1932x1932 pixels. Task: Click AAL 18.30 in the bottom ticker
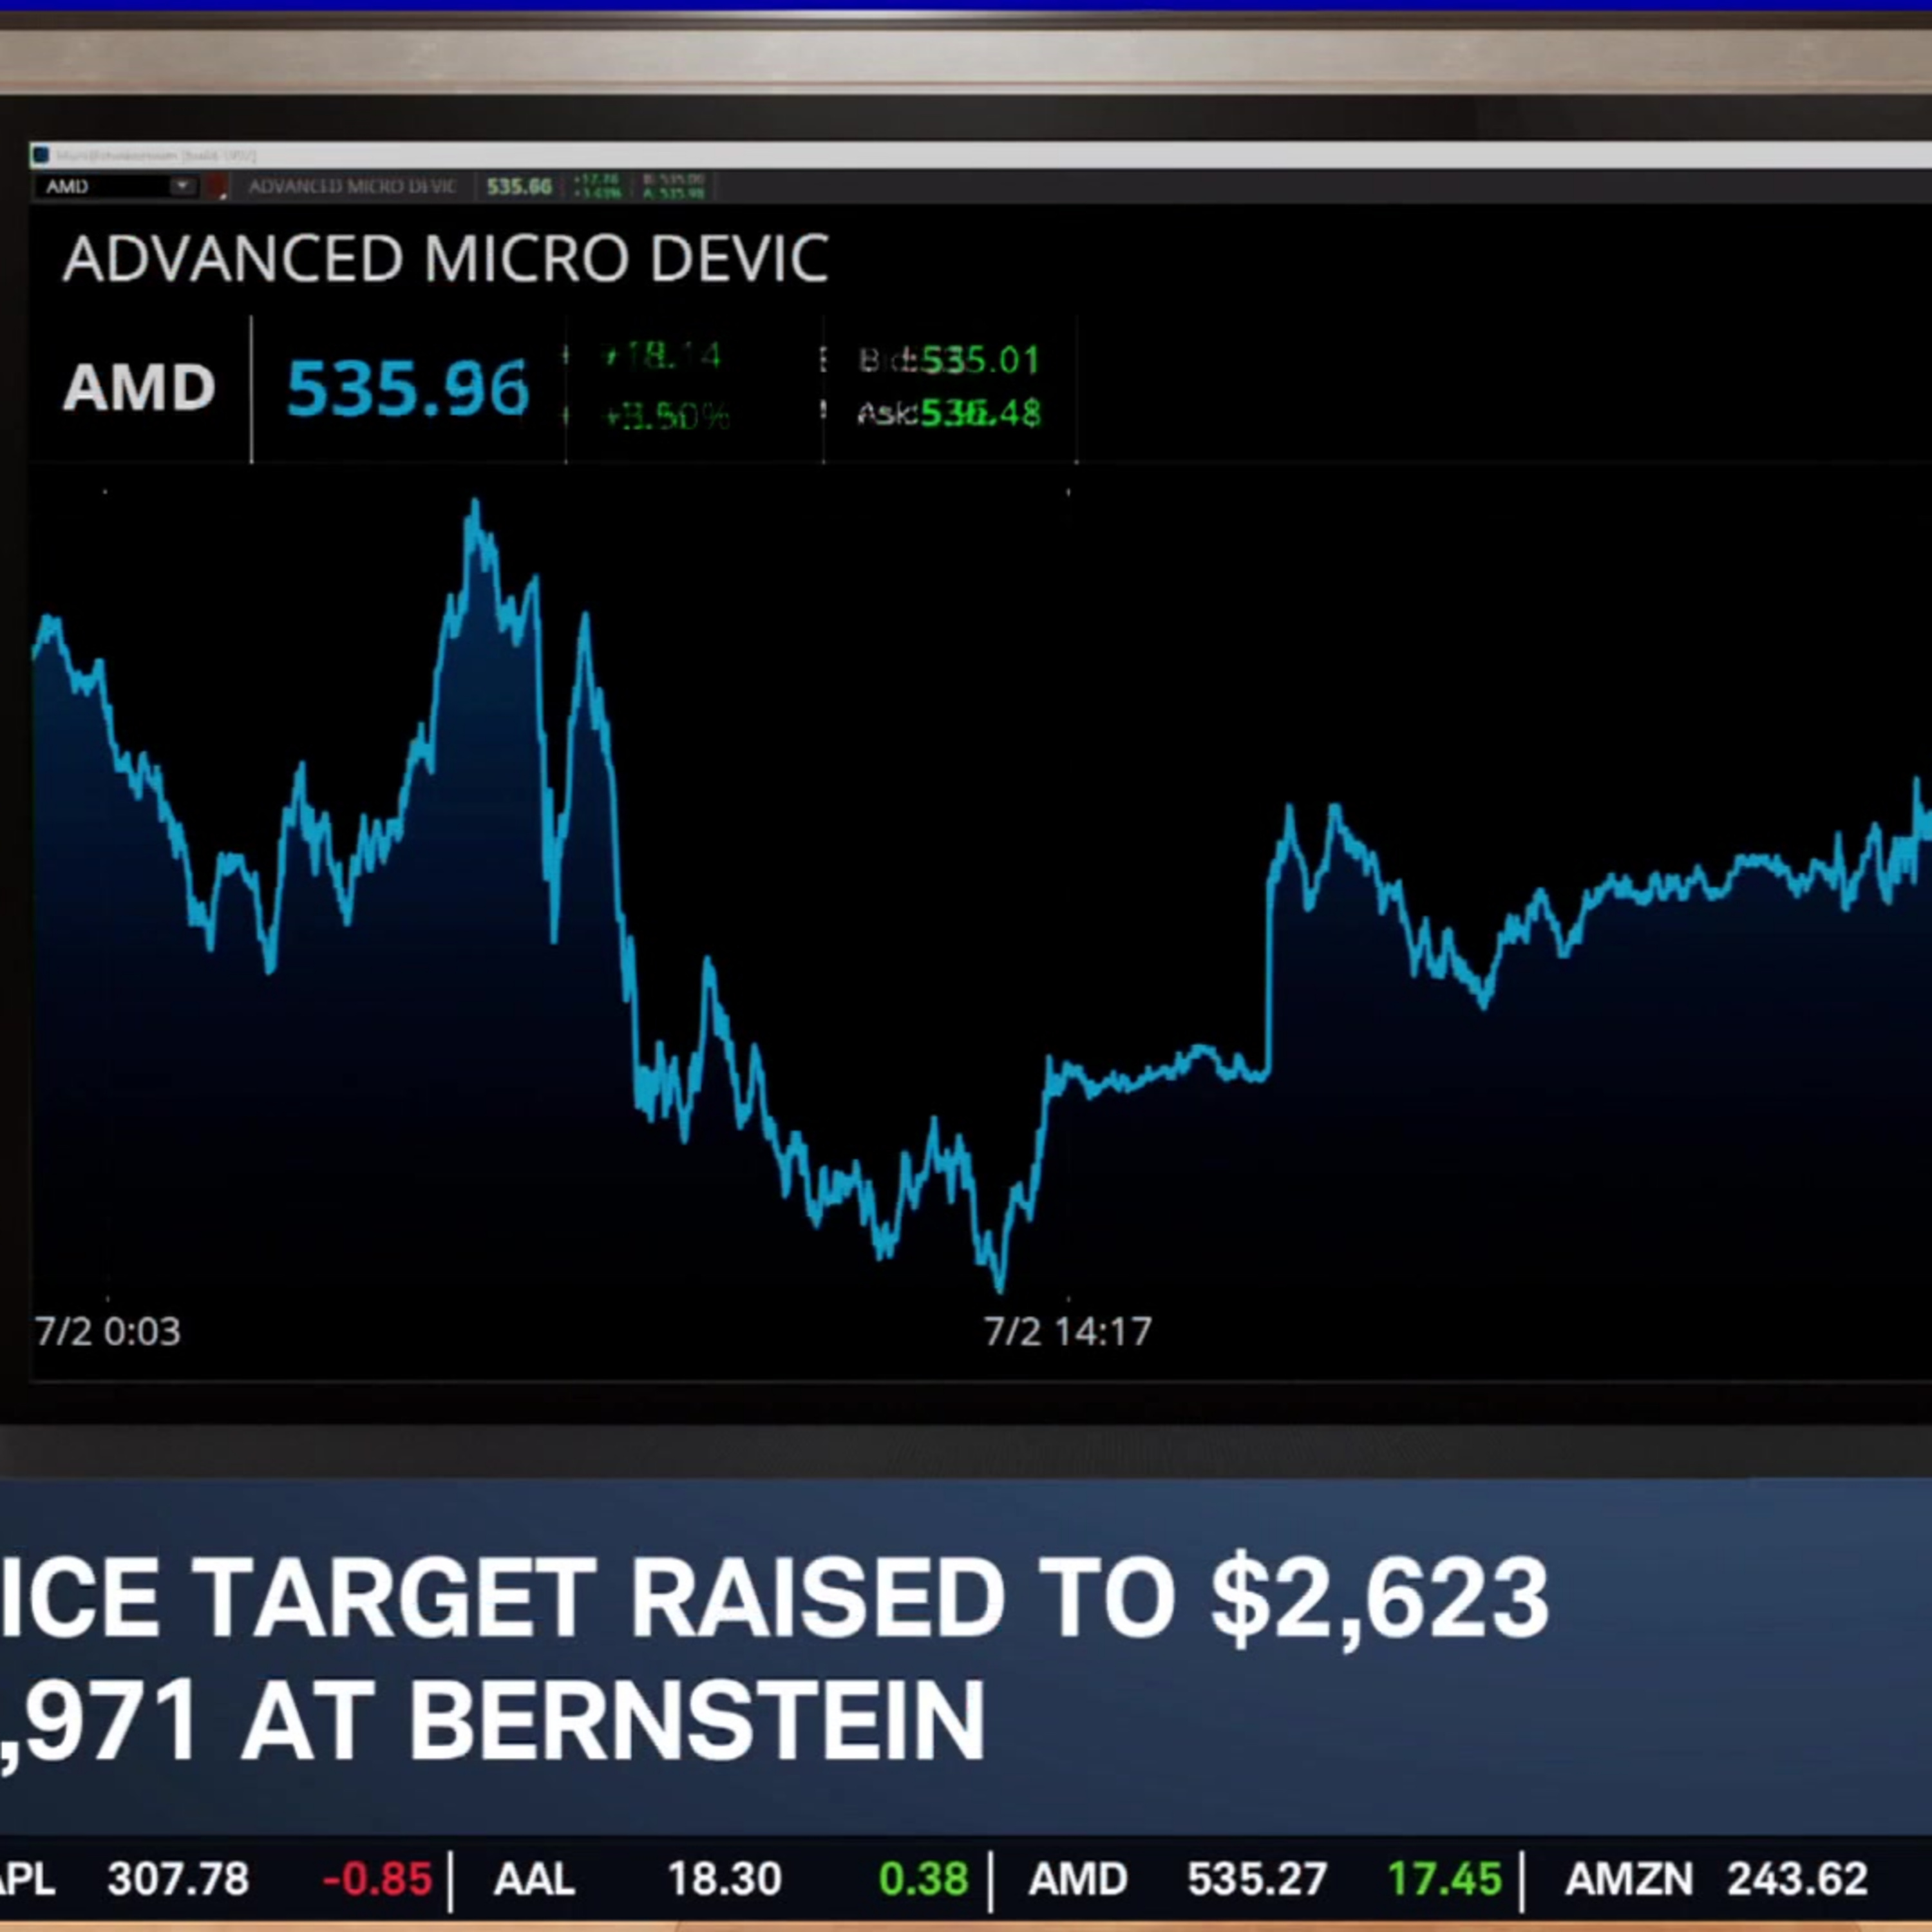(638, 1880)
